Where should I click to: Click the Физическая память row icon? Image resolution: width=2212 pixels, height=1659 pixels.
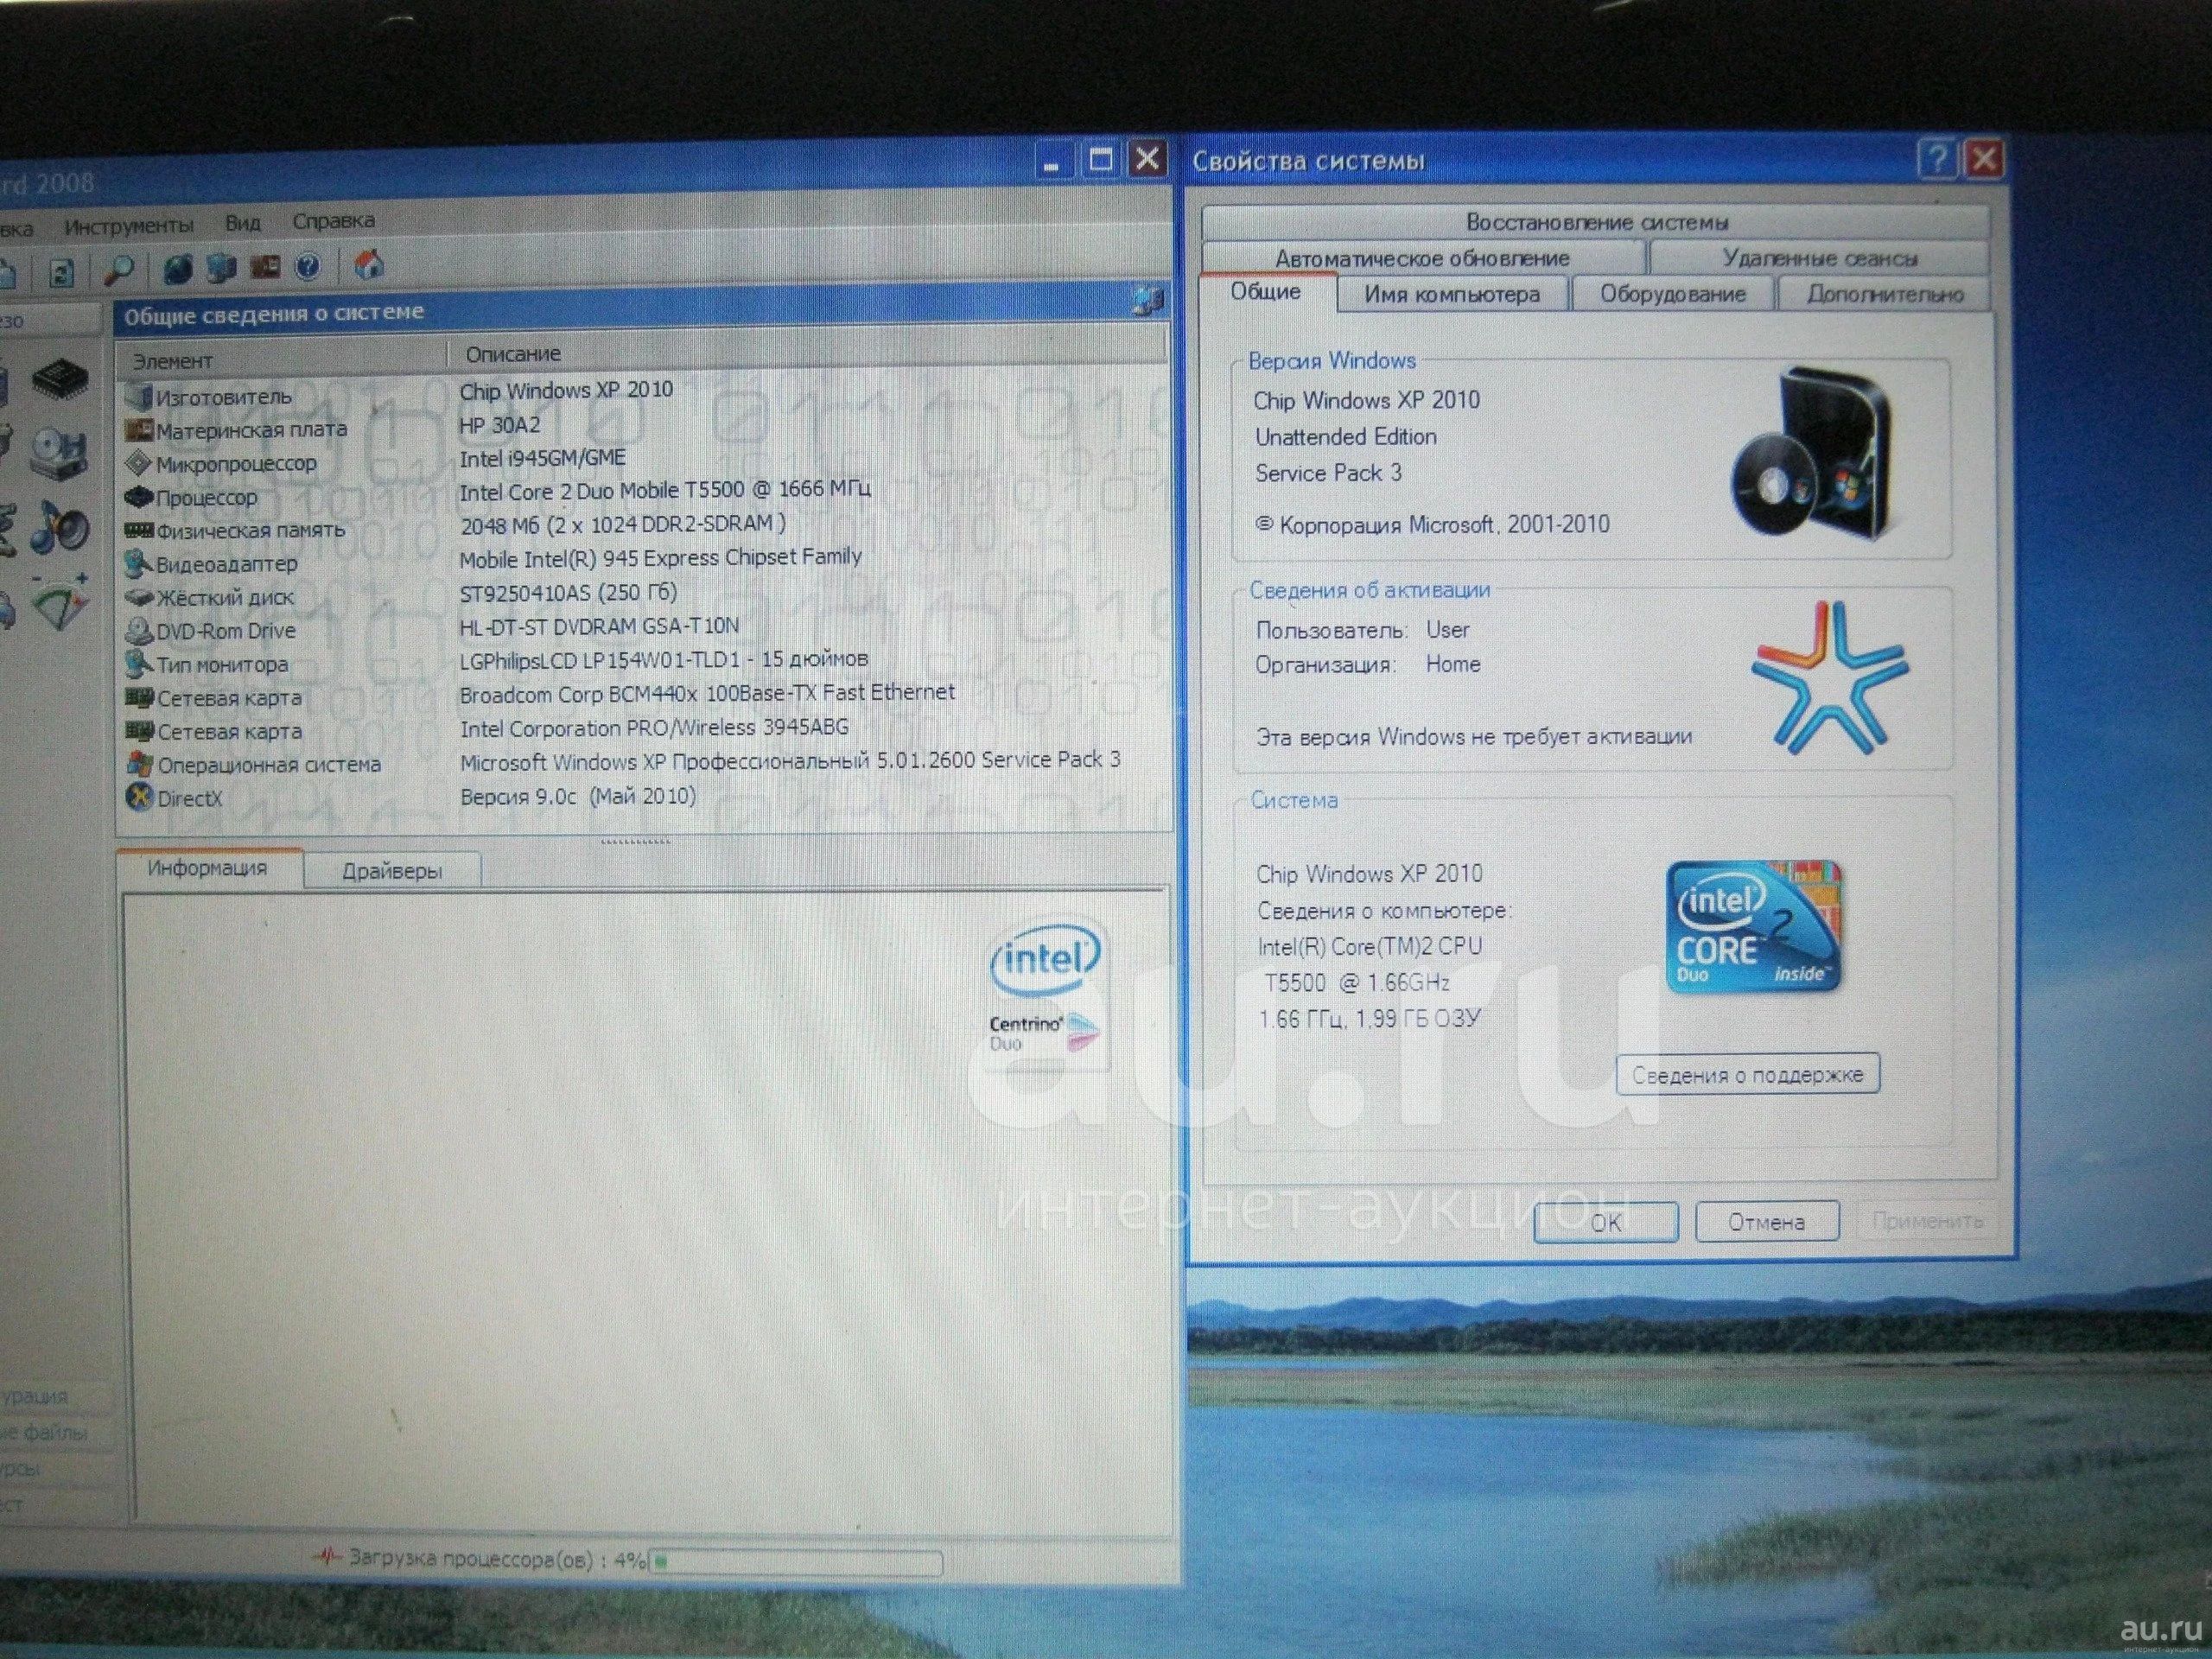138,530
